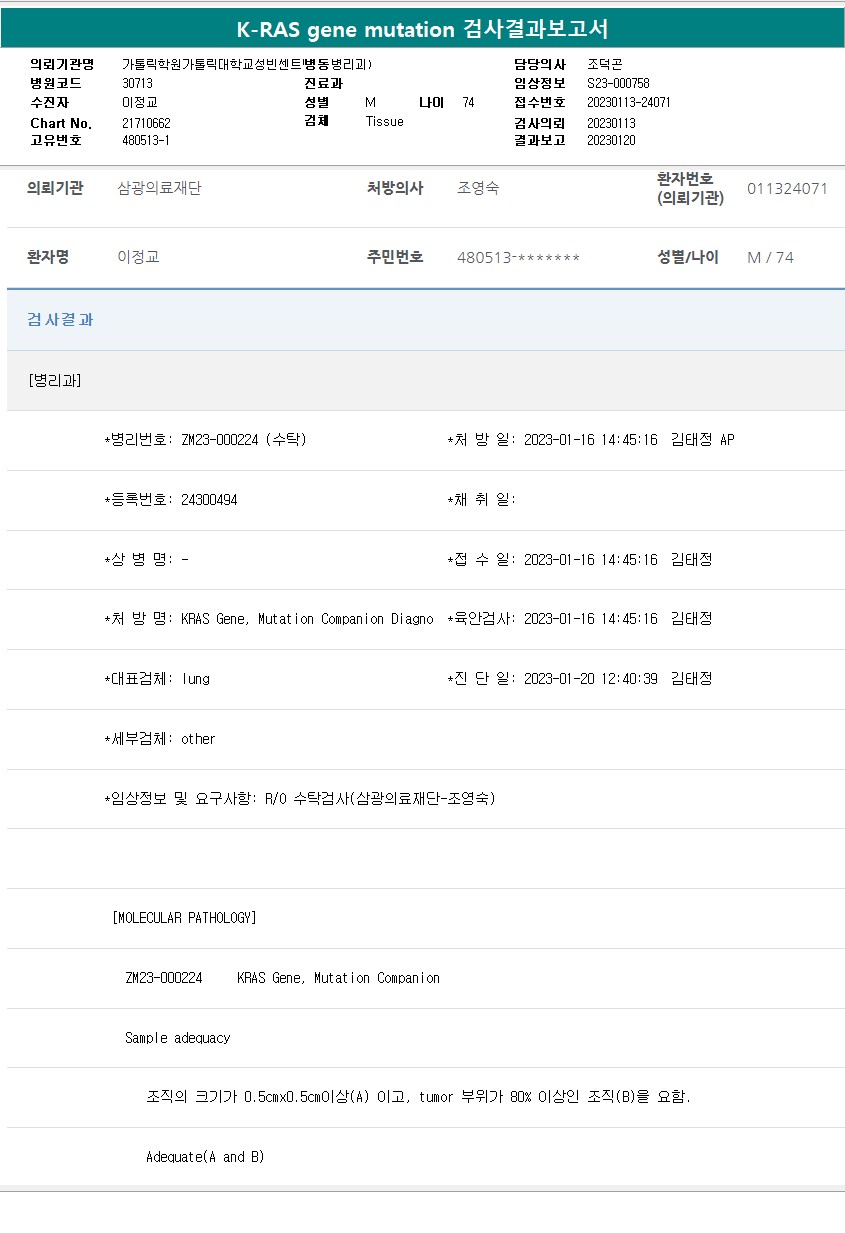Screen dimensions: 845x1233
Task: Select hospital code value 30713
Action: click(x=137, y=84)
